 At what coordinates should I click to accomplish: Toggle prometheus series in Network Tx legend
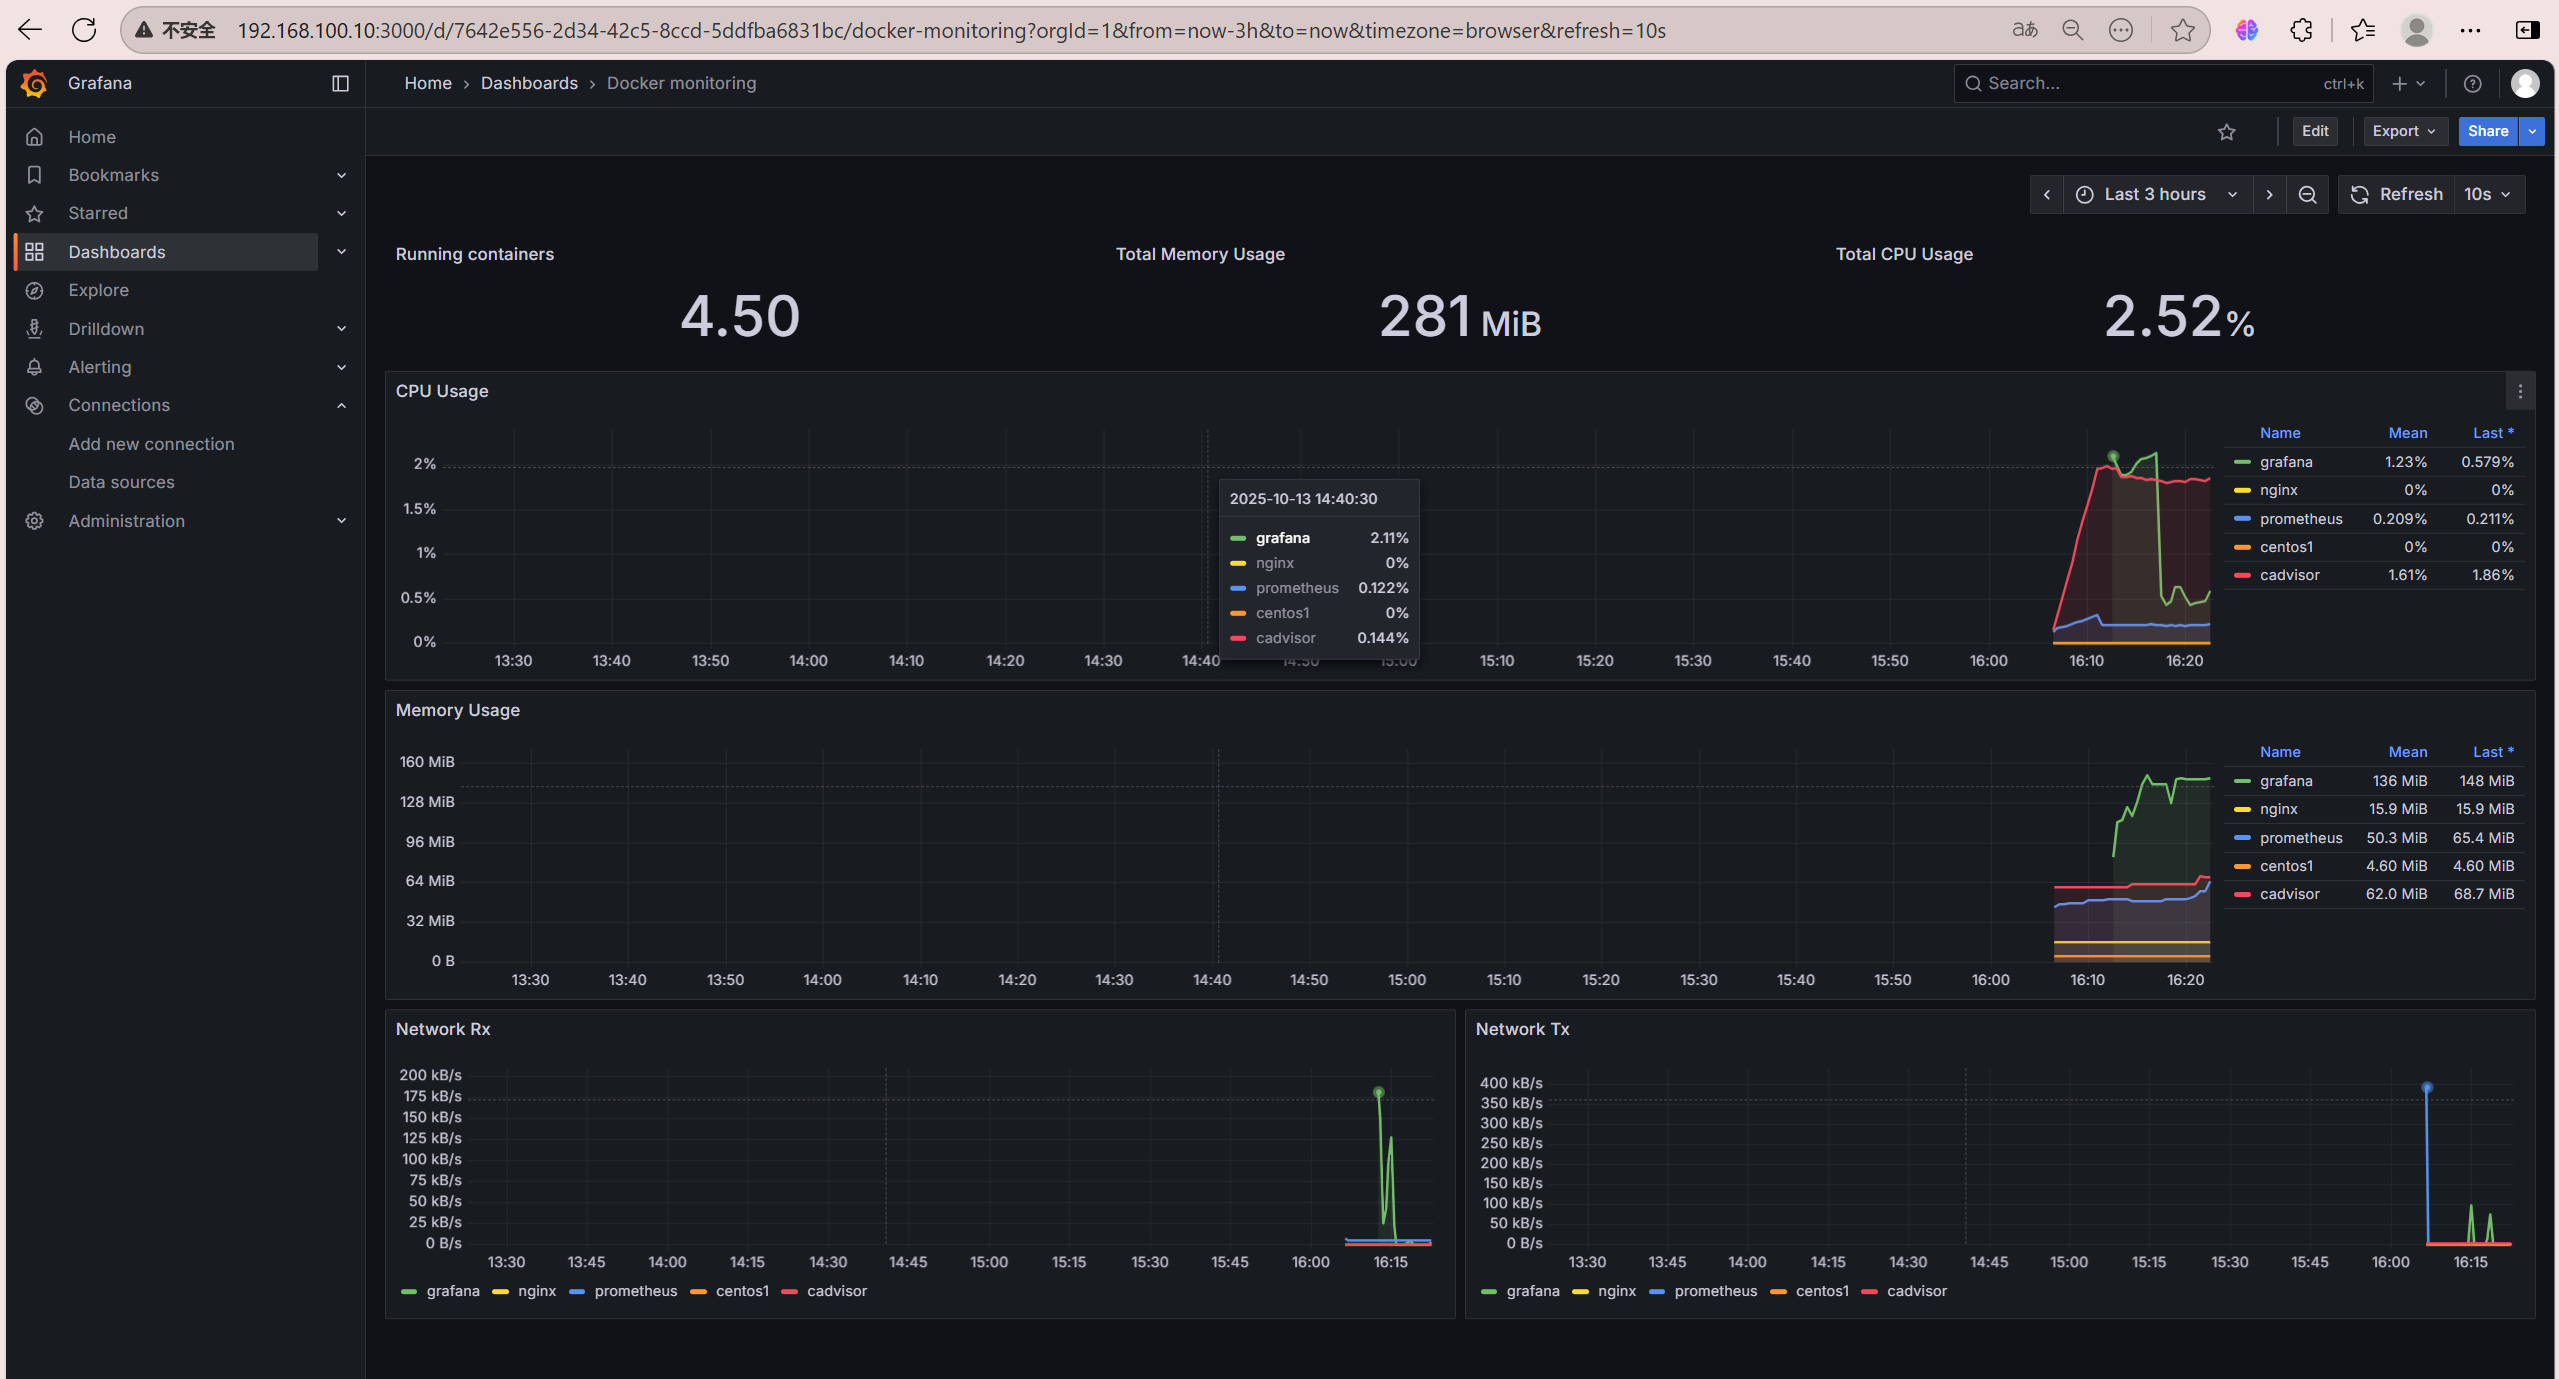coord(1715,1291)
